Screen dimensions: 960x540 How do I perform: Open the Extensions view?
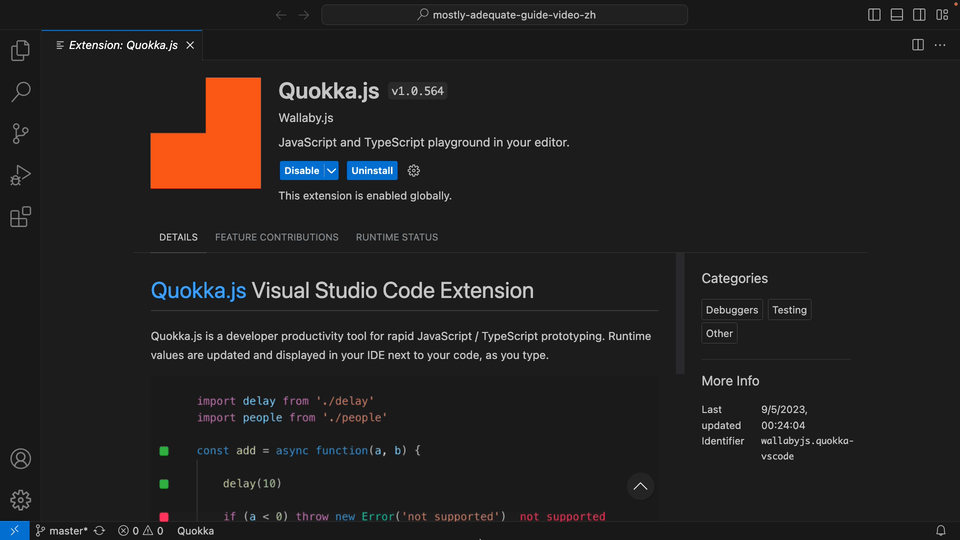click(x=20, y=217)
